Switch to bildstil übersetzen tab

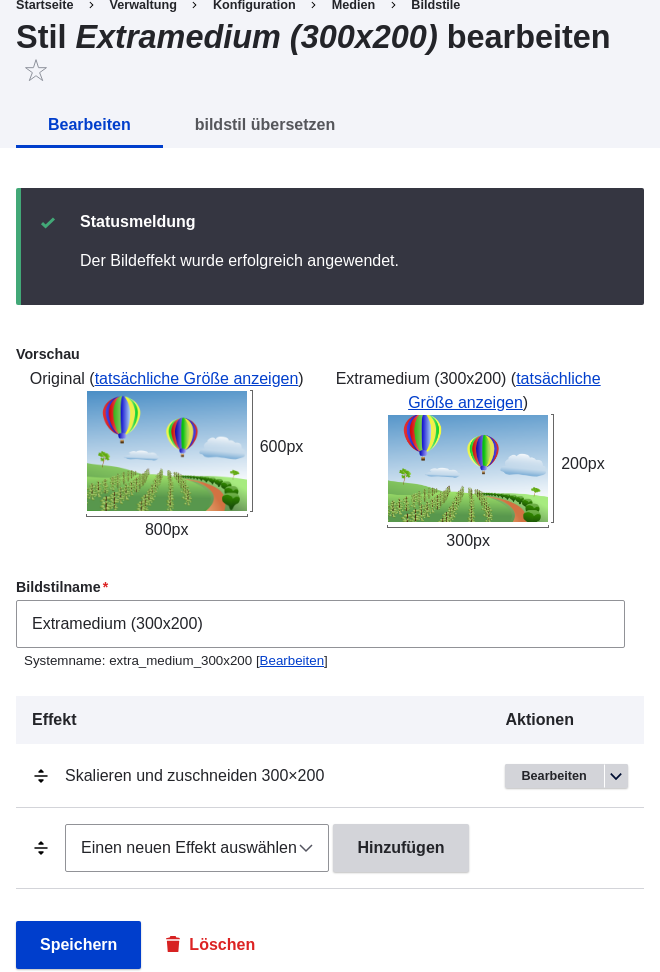point(265,125)
